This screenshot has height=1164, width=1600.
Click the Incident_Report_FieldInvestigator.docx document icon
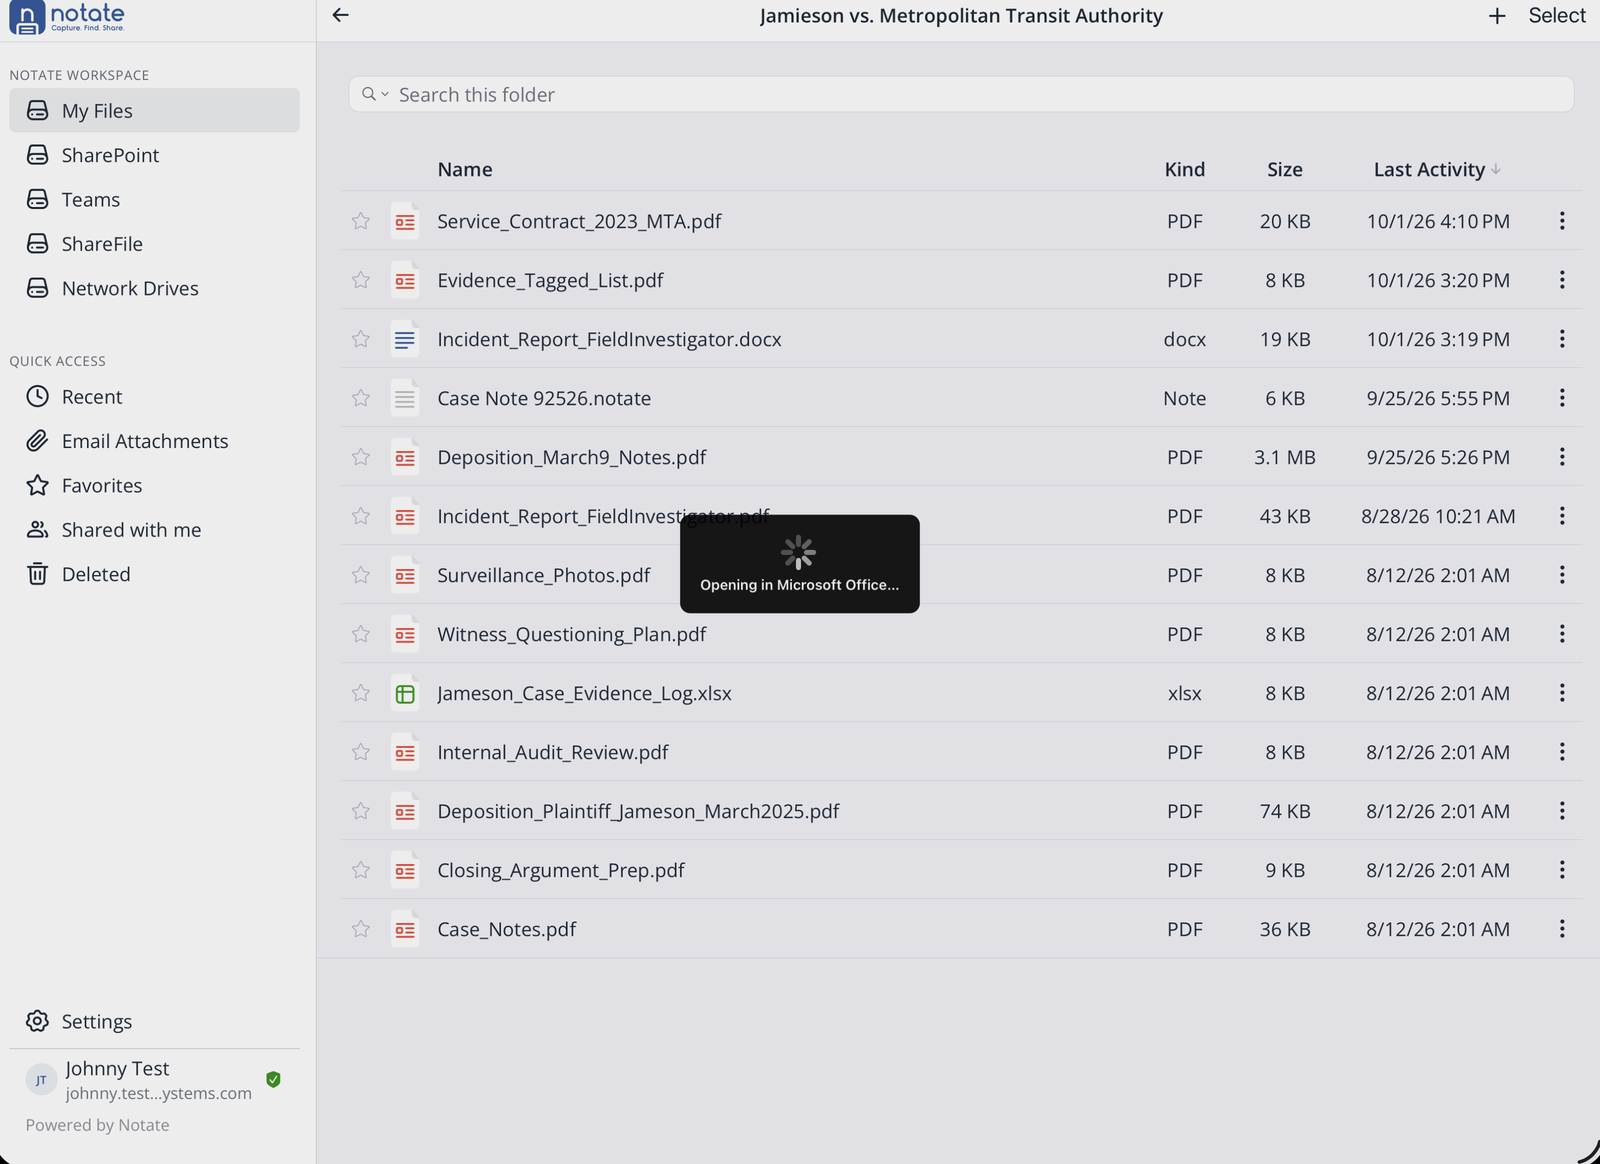pyautogui.click(x=404, y=339)
